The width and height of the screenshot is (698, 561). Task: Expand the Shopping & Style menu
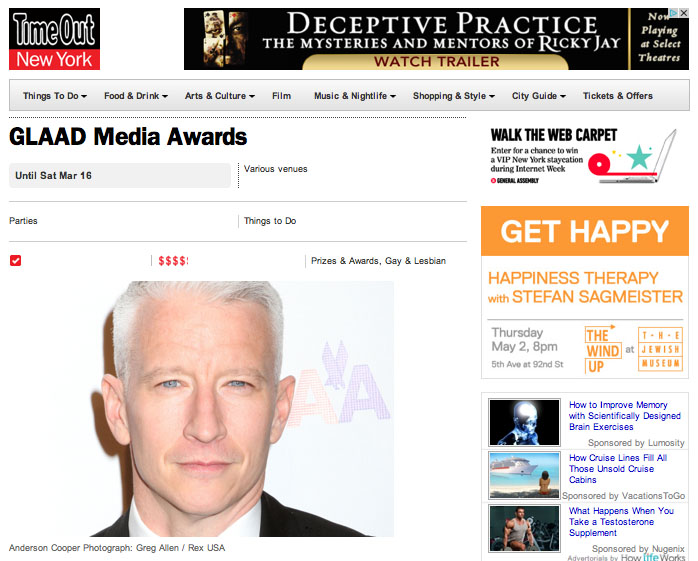coord(454,96)
